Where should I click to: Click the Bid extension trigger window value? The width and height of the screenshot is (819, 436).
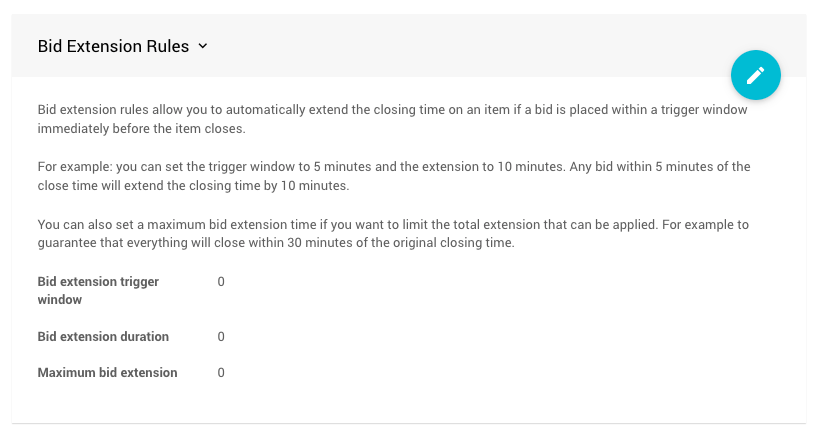click(221, 282)
